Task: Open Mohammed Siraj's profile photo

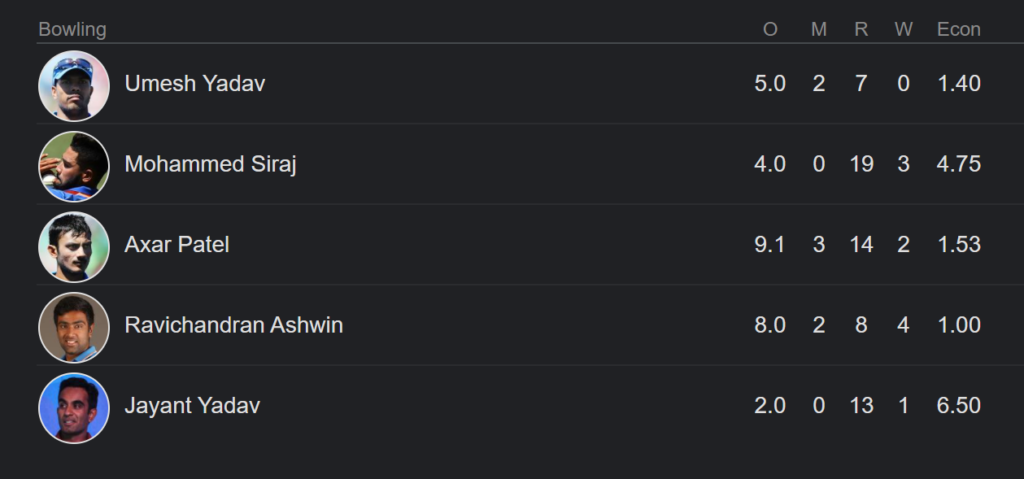Action: click(x=74, y=166)
